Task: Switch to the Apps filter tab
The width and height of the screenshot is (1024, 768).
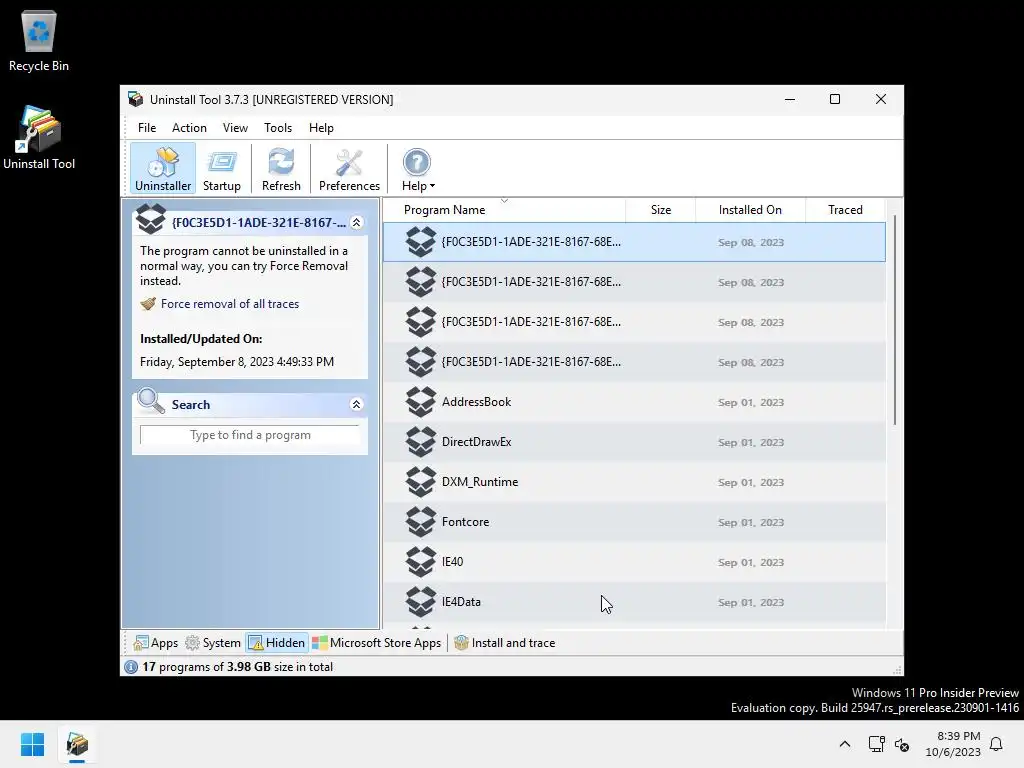Action: pyautogui.click(x=155, y=643)
